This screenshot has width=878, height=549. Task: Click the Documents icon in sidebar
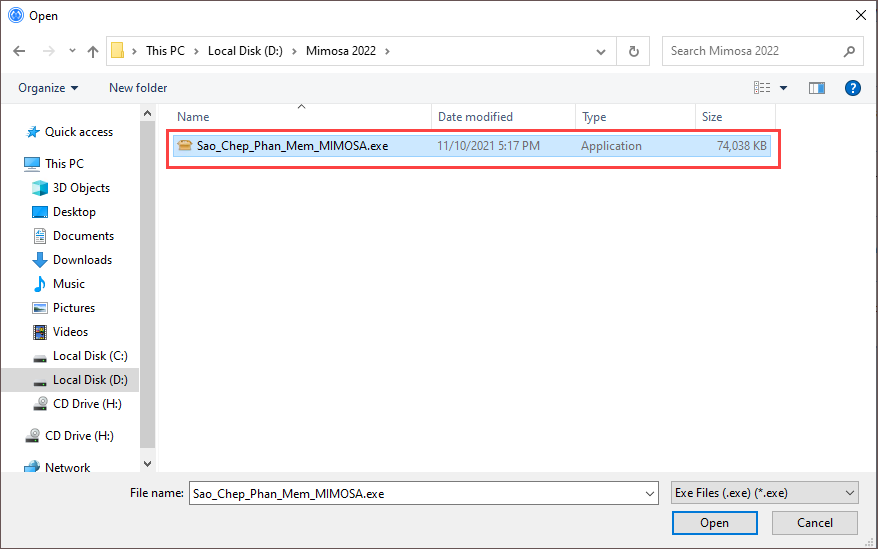click(x=40, y=236)
